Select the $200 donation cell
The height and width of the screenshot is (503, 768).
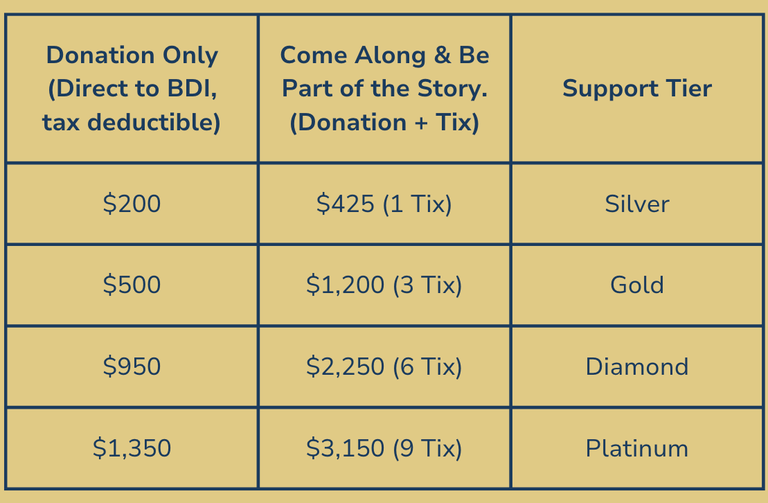click(x=132, y=203)
